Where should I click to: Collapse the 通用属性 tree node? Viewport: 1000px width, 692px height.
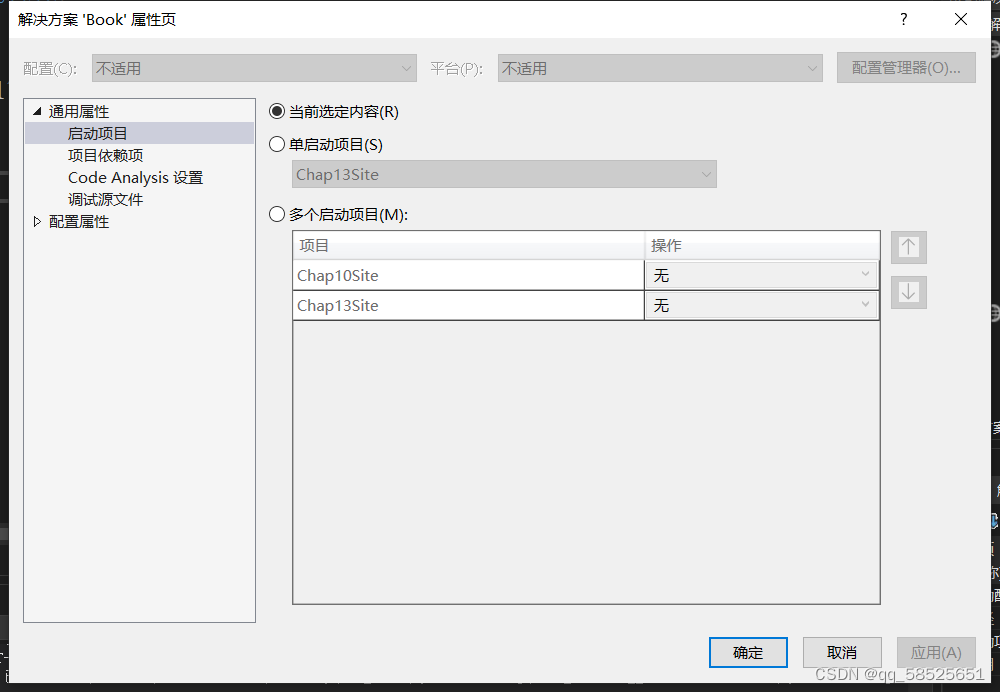pyautogui.click(x=37, y=112)
